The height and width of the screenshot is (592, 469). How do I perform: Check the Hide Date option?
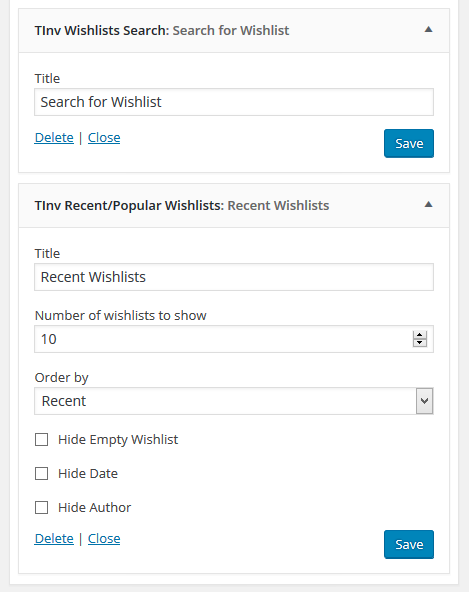(42, 473)
